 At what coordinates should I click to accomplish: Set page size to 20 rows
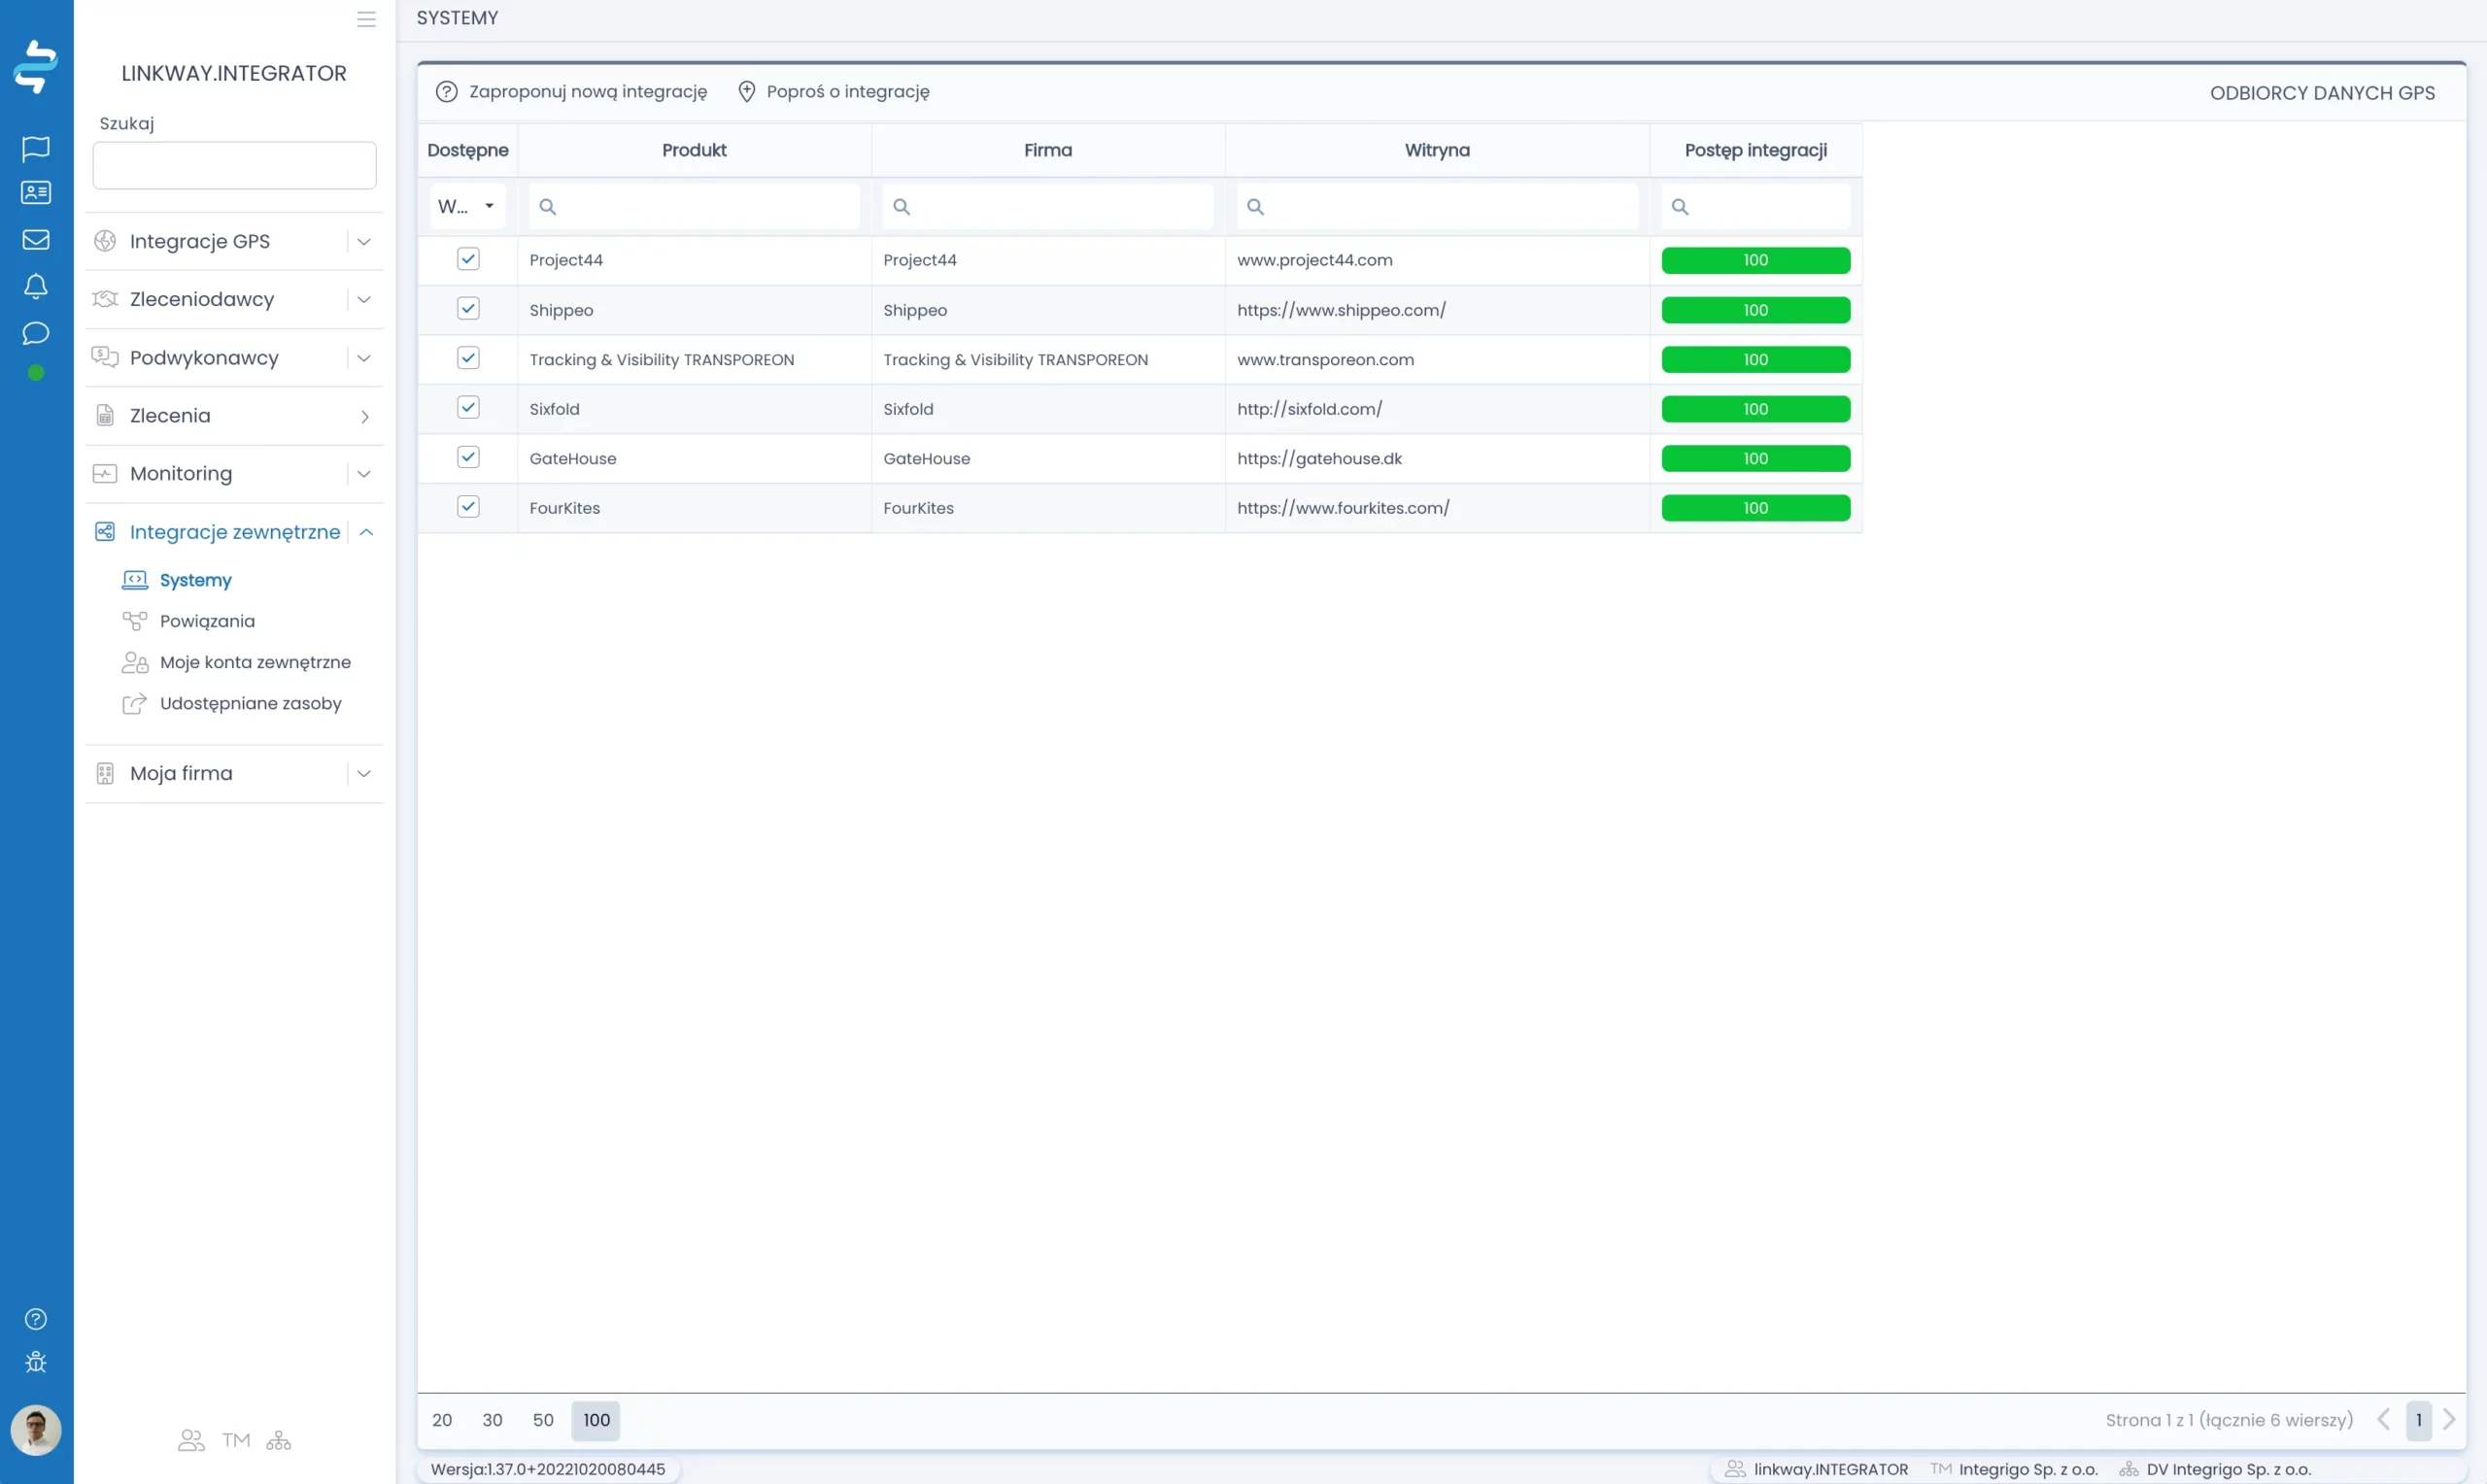point(442,1420)
